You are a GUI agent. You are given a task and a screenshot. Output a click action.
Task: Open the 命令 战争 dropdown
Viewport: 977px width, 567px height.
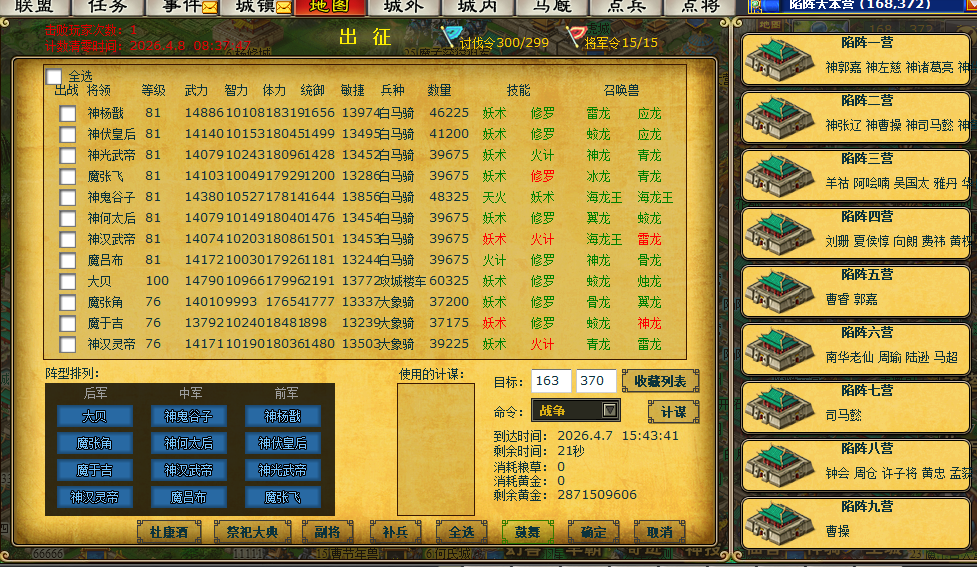pos(609,410)
